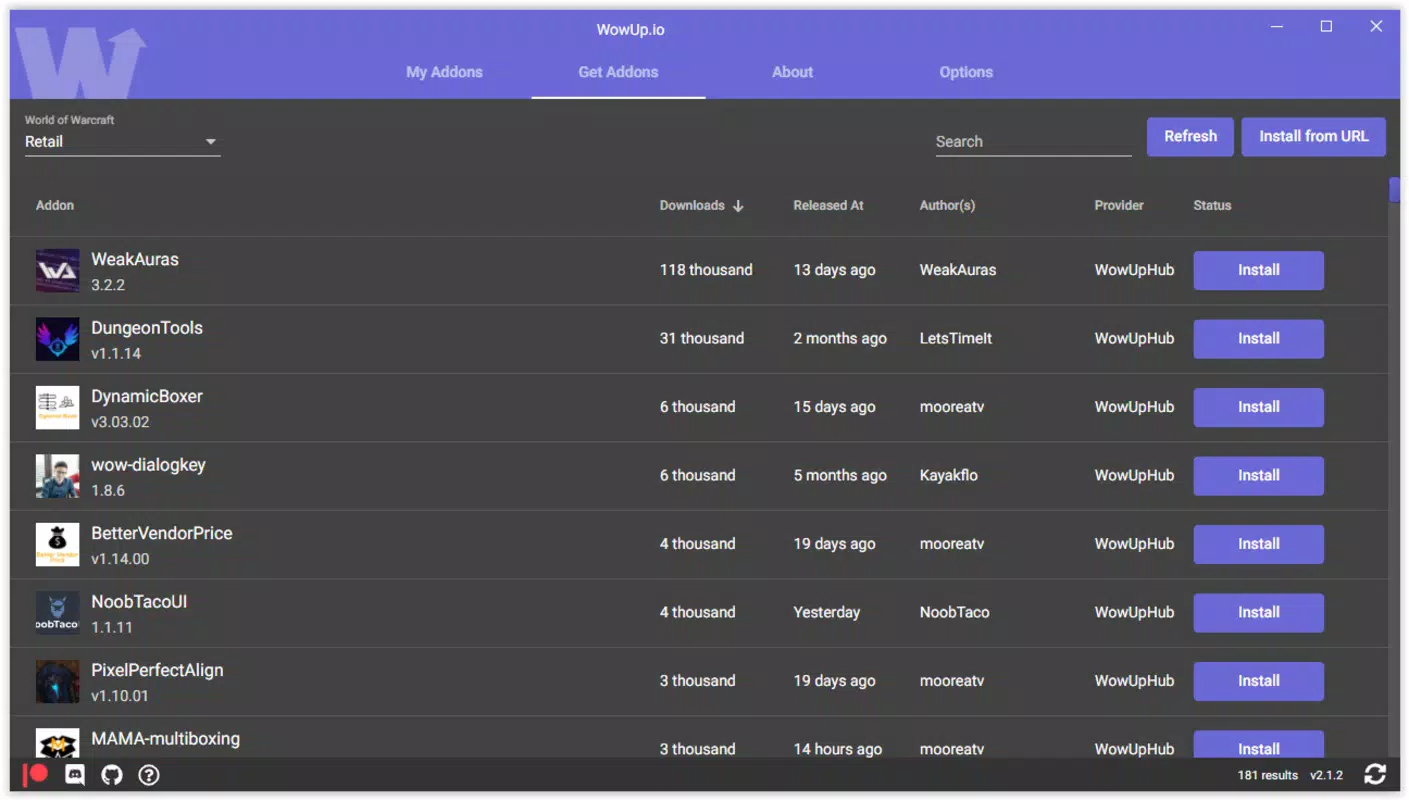
Task: Click the WeakAuras addon name
Action: click(x=135, y=260)
